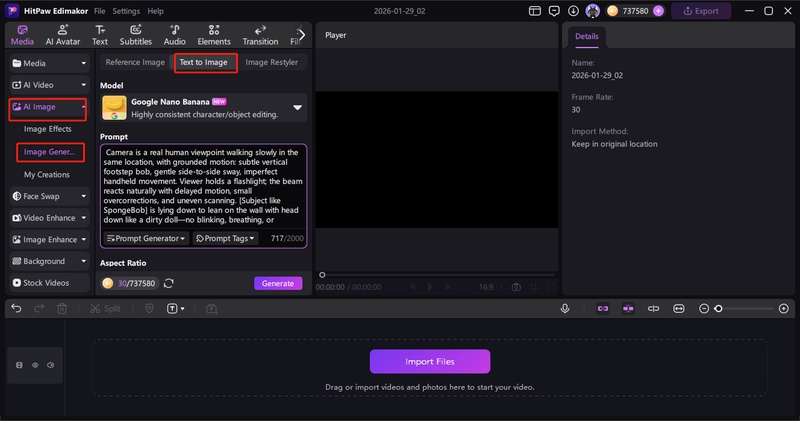Open the user account avatar
The width and height of the screenshot is (800, 421).
click(x=592, y=11)
